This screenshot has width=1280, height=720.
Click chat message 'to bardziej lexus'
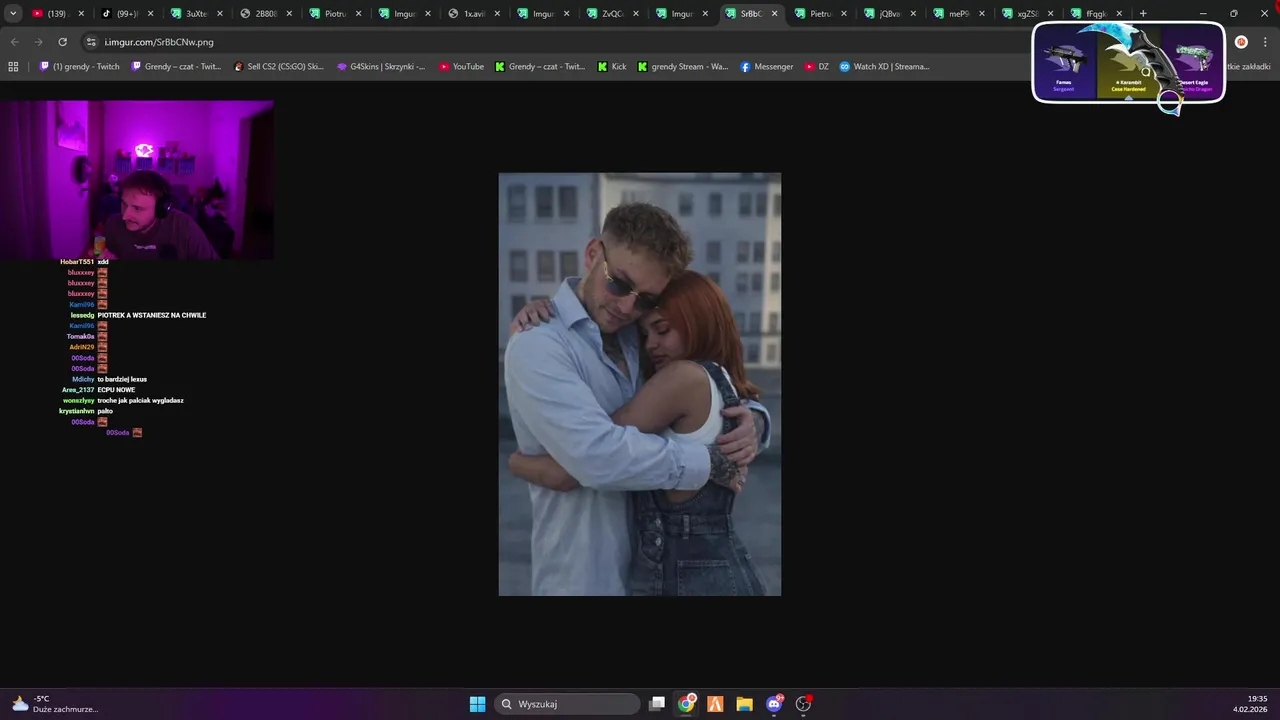[x=122, y=379]
